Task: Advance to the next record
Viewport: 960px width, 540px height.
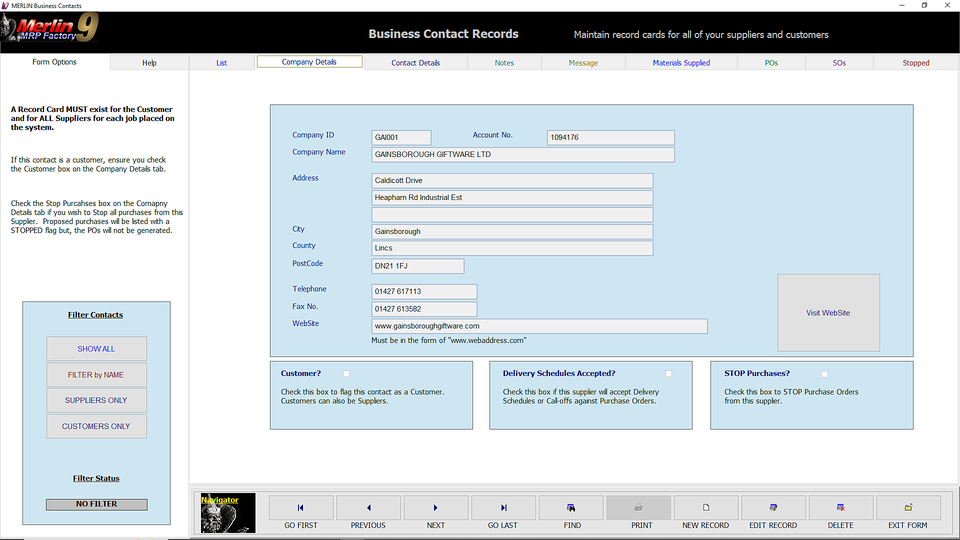Action: pyautogui.click(x=435, y=508)
